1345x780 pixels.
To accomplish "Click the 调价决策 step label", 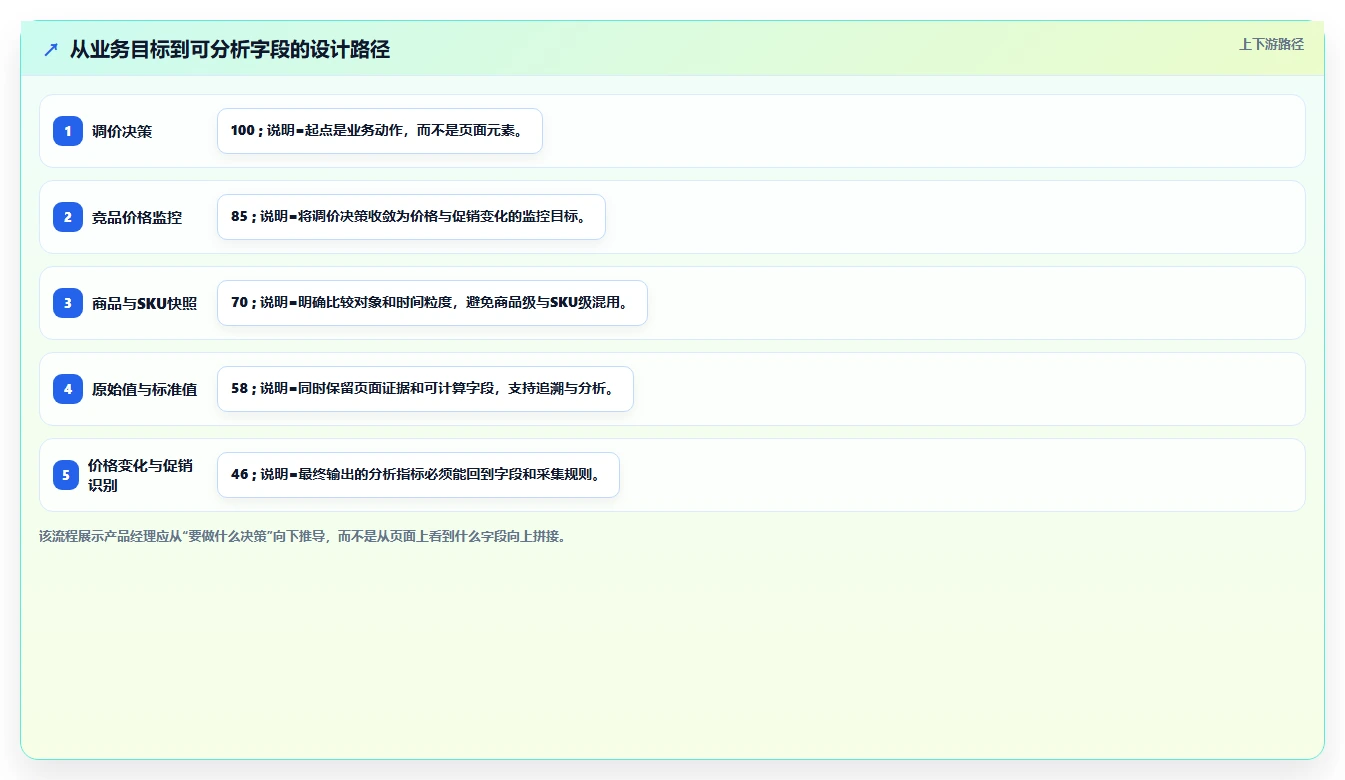I will coord(122,131).
